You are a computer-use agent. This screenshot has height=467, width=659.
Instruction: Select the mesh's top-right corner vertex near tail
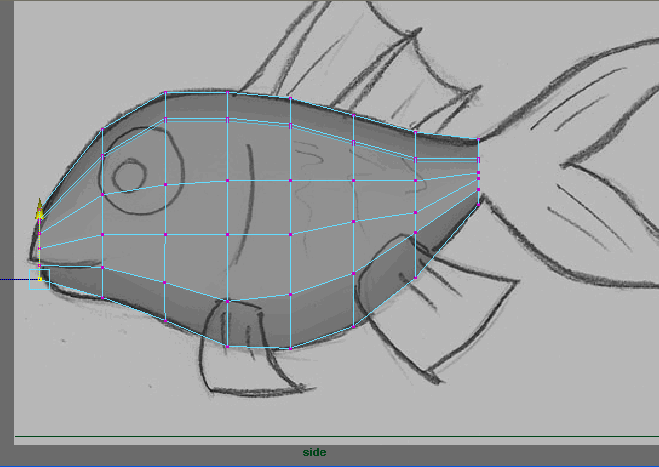click(478, 139)
